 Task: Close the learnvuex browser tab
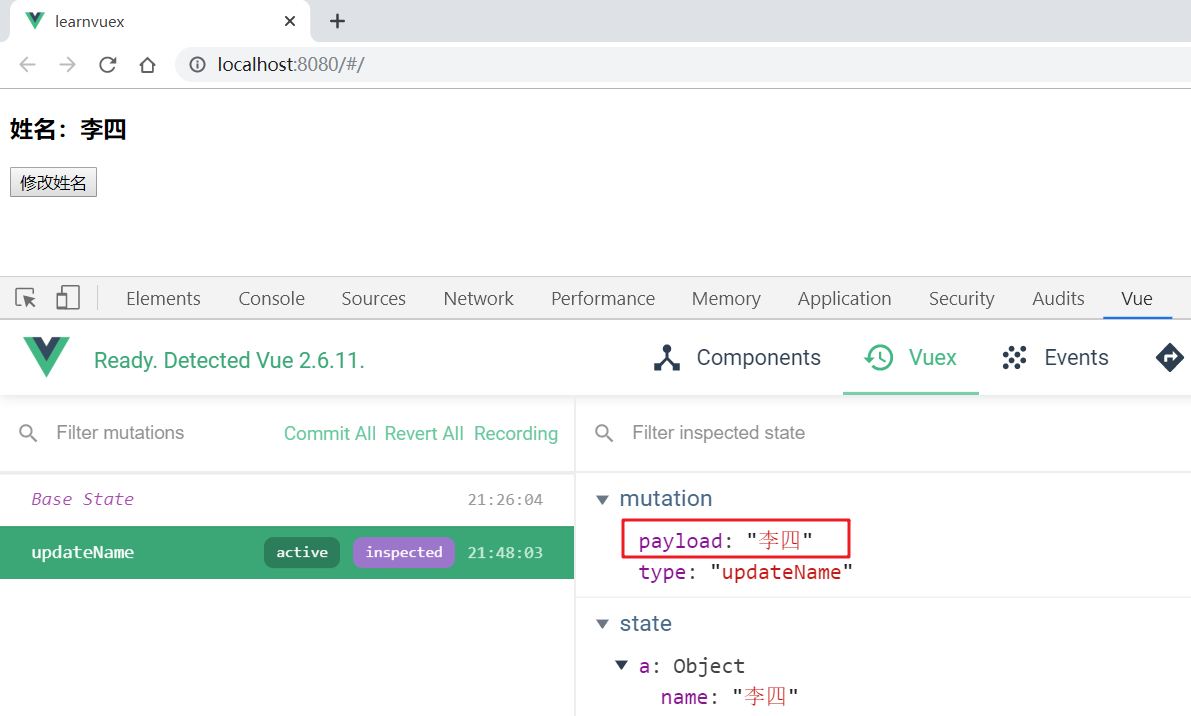coord(291,21)
